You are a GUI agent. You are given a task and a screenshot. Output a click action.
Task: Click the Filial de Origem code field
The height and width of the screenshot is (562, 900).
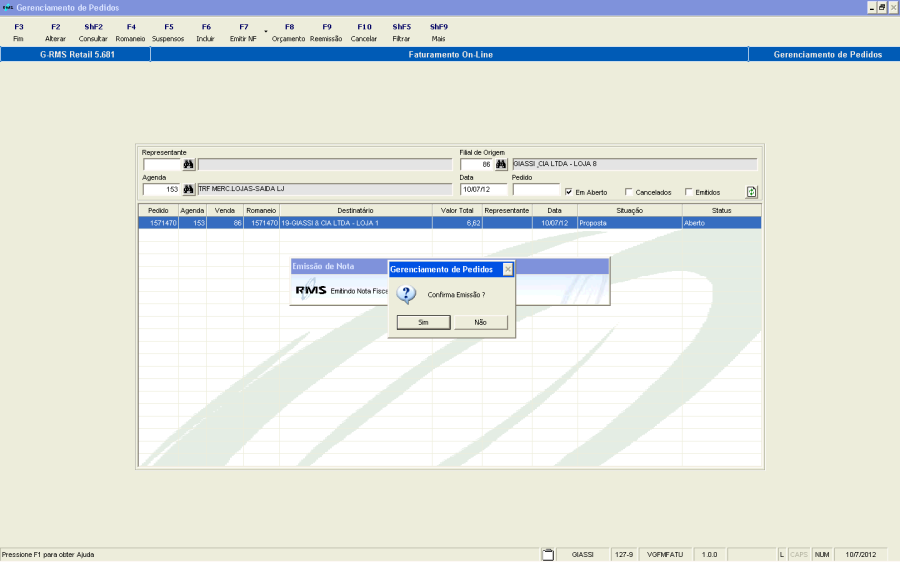(x=476, y=165)
